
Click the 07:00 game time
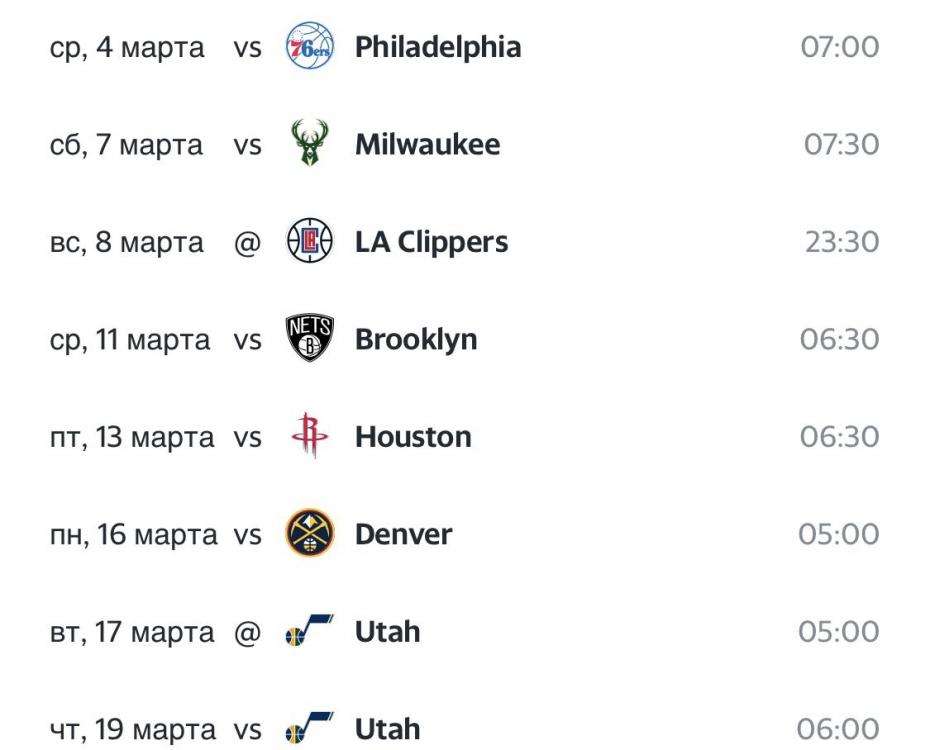point(840,48)
